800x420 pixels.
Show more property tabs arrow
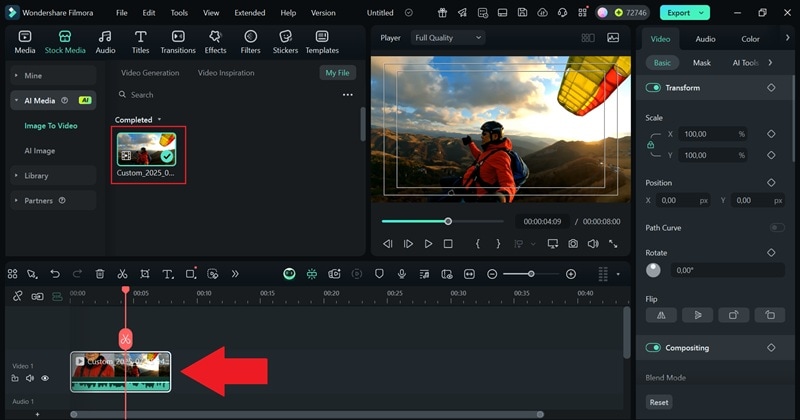point(787,38)
